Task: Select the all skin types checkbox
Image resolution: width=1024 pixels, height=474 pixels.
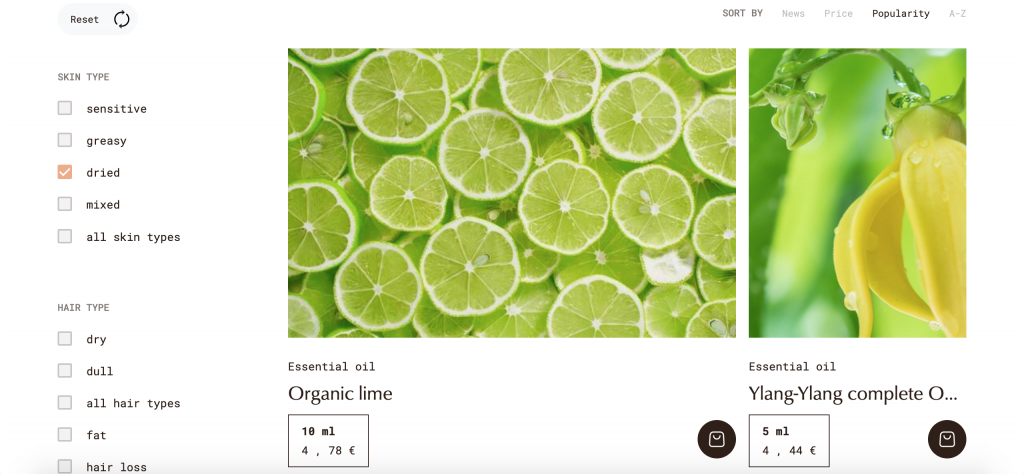Action: [65, 236]
